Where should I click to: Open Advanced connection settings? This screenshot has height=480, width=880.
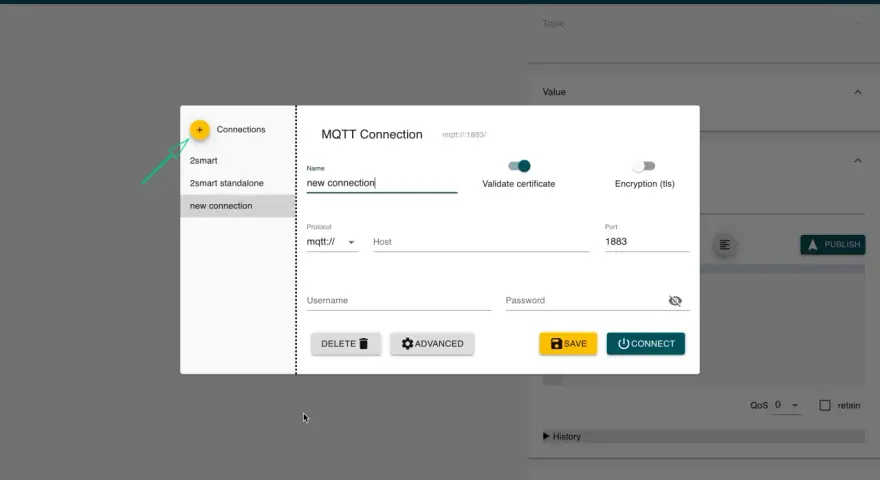tap(432, 344)
